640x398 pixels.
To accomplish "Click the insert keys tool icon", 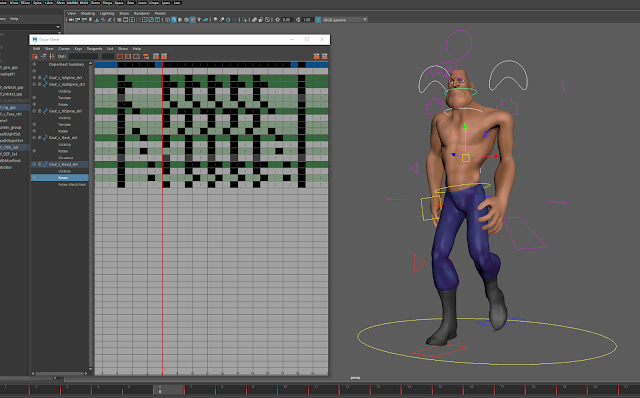I will pyautogui.click(x=43, y=56).
